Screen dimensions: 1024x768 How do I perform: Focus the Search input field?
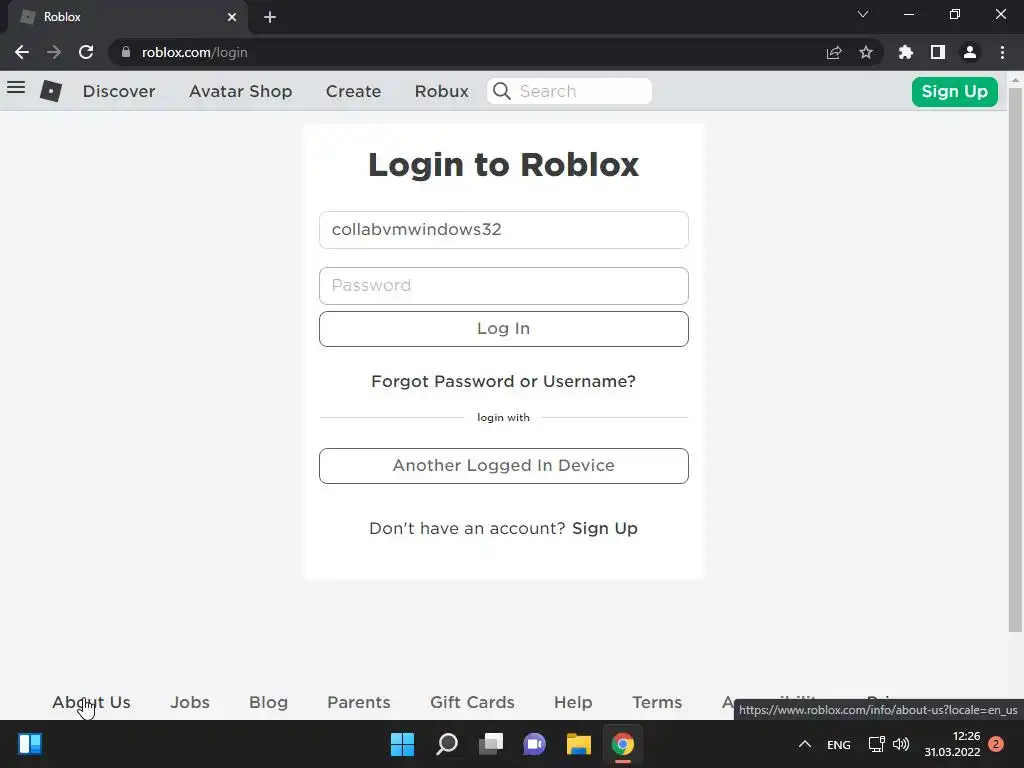click(x=569, y=91)
